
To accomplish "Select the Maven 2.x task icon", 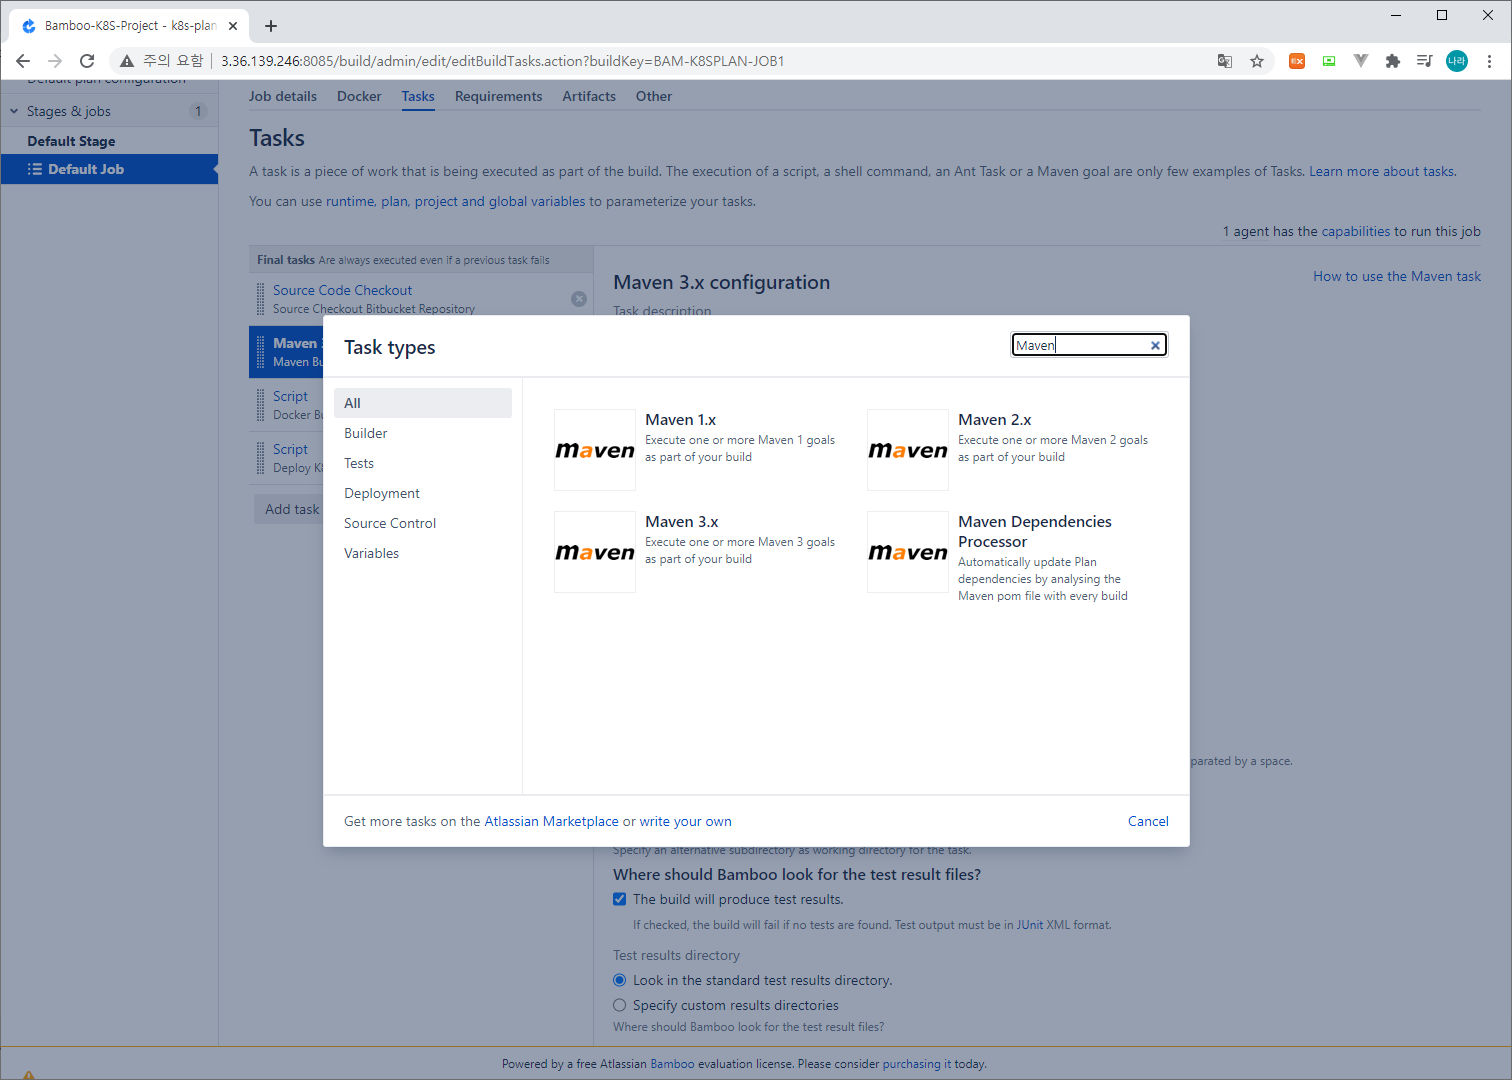I will tap(908, 450).
